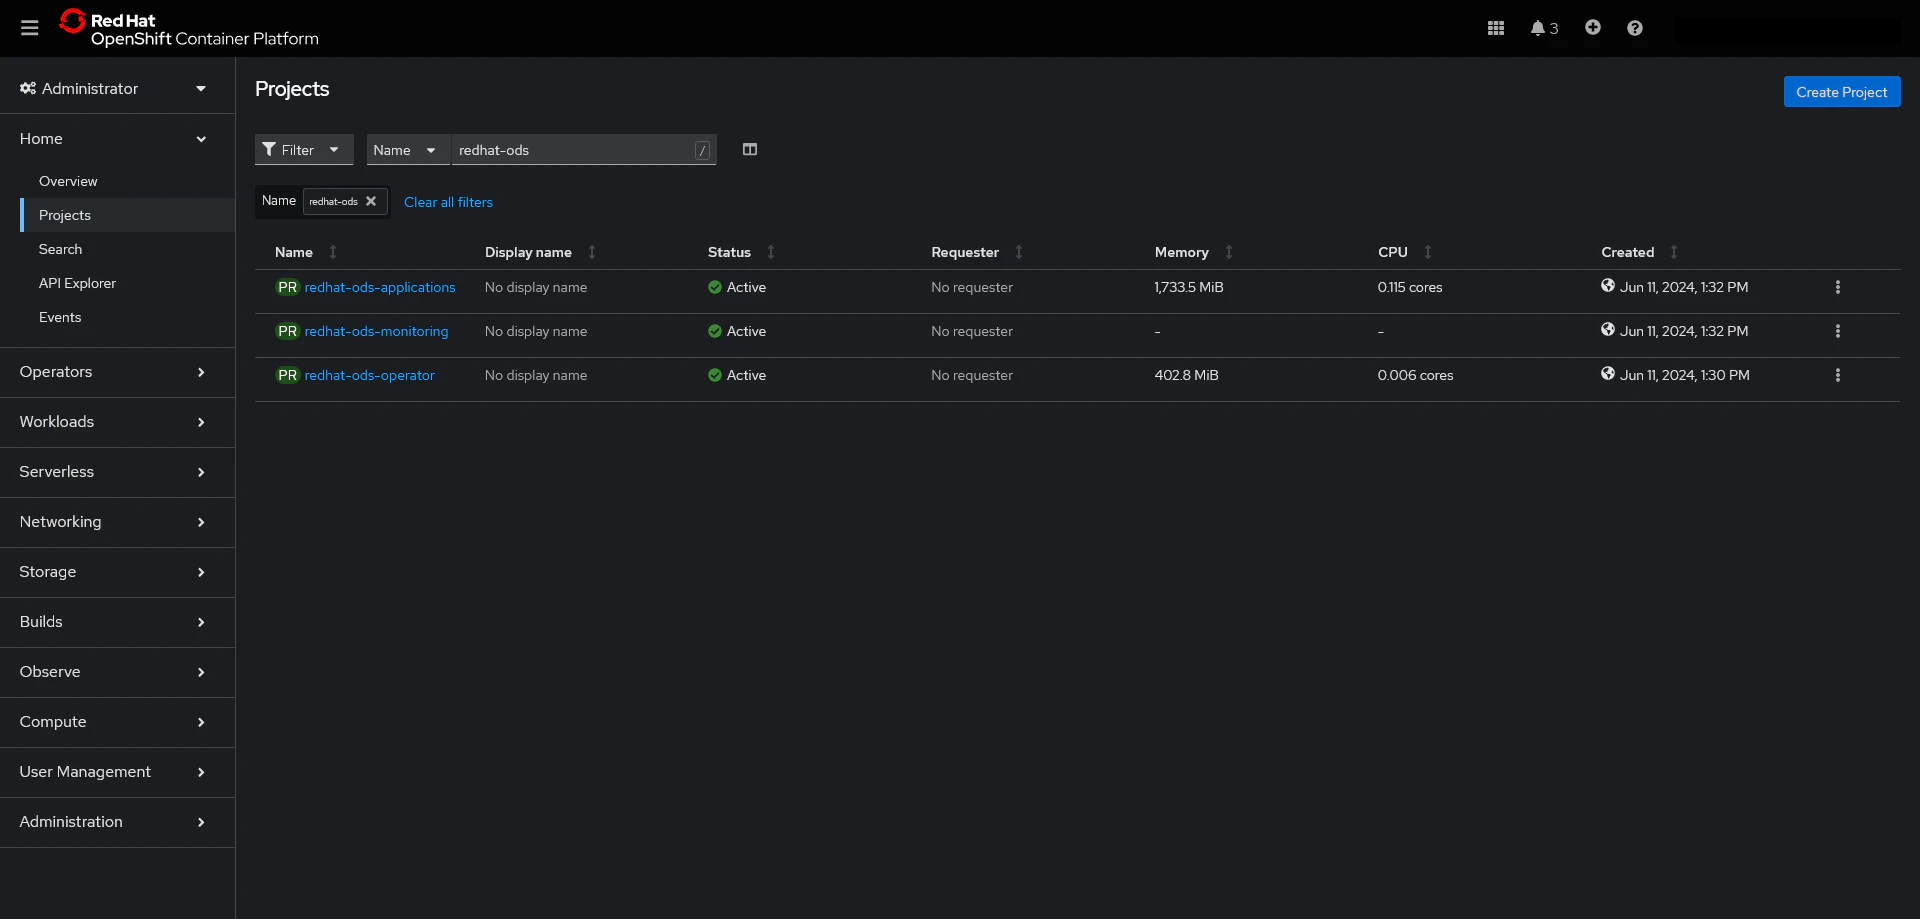This screenshot has width=1920, height=919.
Task: Sort projects by Name column
Action: tap(306, 252)
